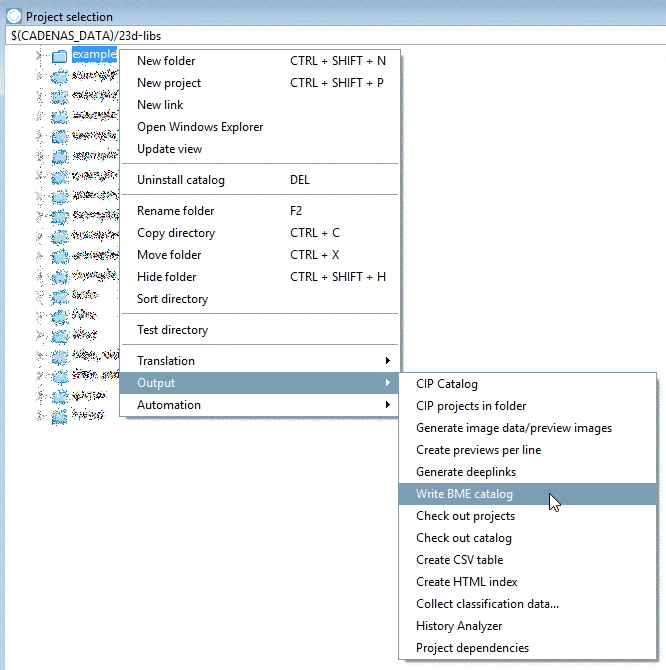Click the example folder icon

pyautogui.click(x=59, y=56)
